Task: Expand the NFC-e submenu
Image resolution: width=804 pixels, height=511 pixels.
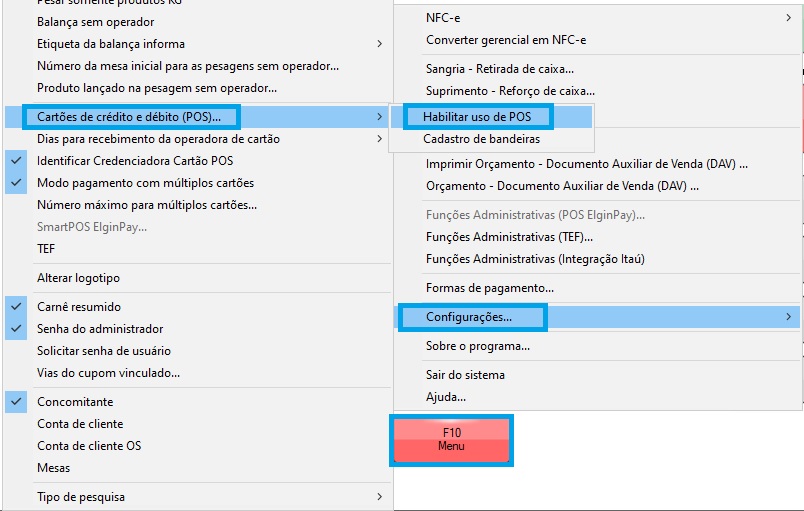Action: click(x=600, y=18)
